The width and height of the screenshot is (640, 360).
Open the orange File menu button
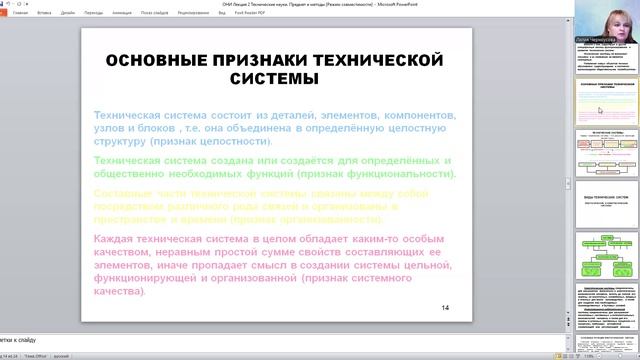[x=3, y=13]
